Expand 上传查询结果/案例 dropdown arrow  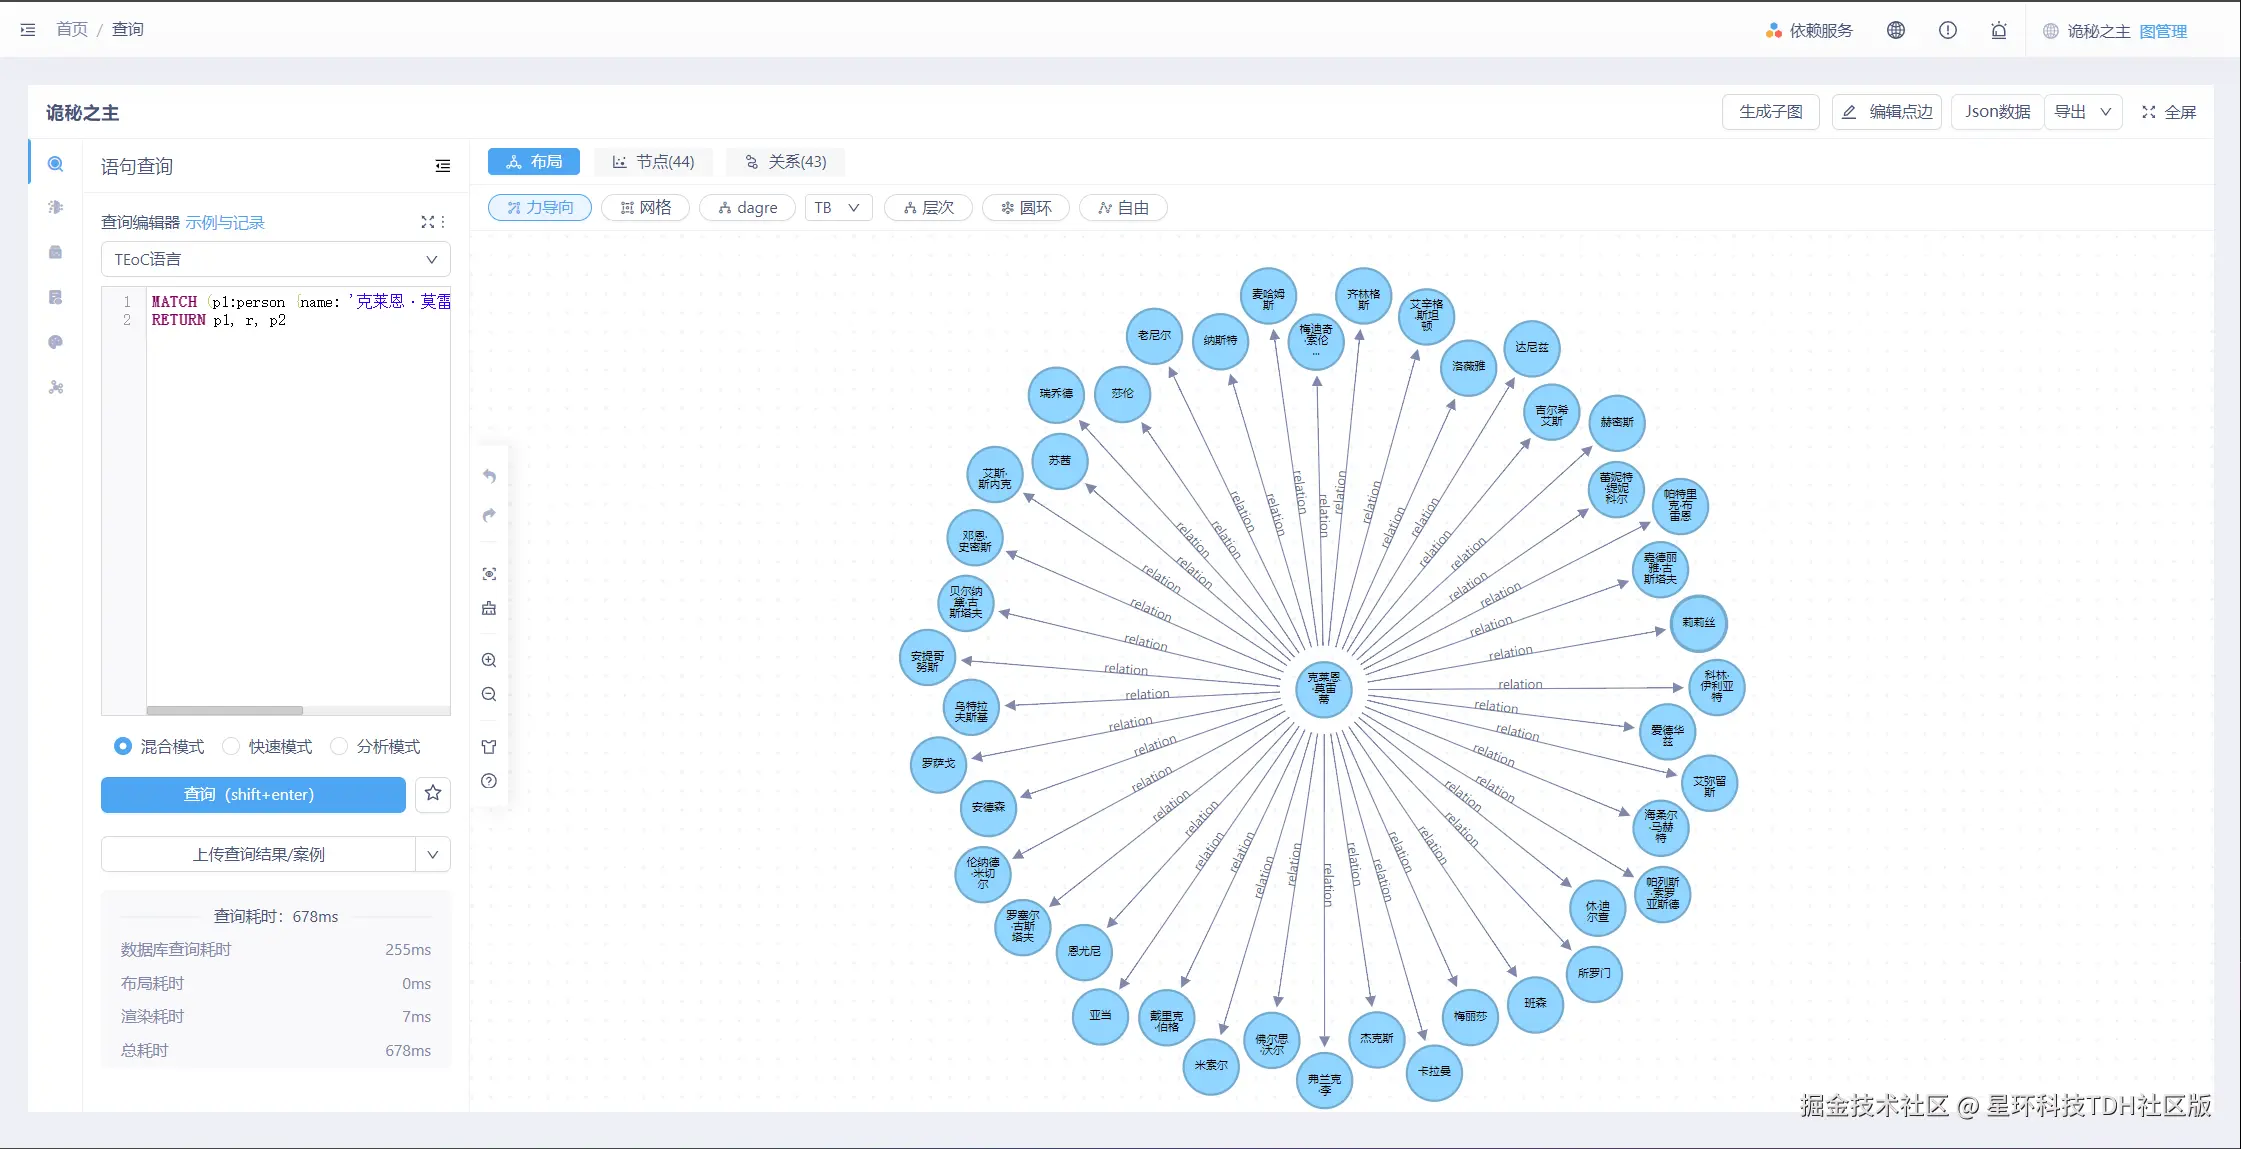pyautogui.click(x=433, y=855)
